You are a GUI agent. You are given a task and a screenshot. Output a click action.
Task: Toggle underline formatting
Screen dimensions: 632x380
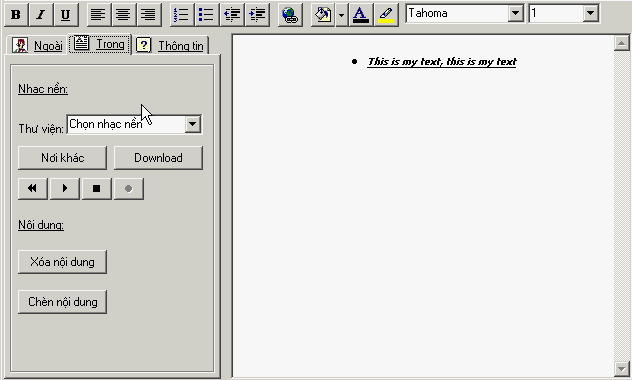[x=66, y=15]
